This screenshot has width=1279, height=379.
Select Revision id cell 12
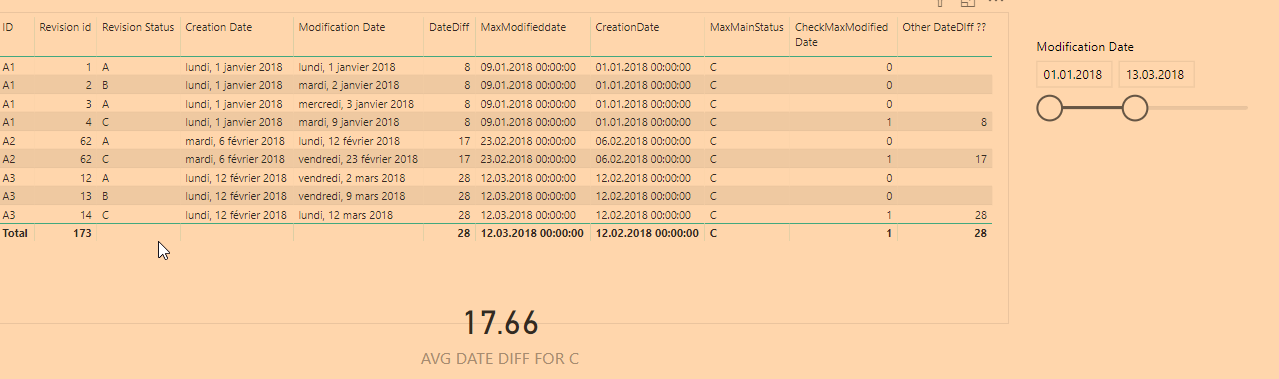click(86, 178)
